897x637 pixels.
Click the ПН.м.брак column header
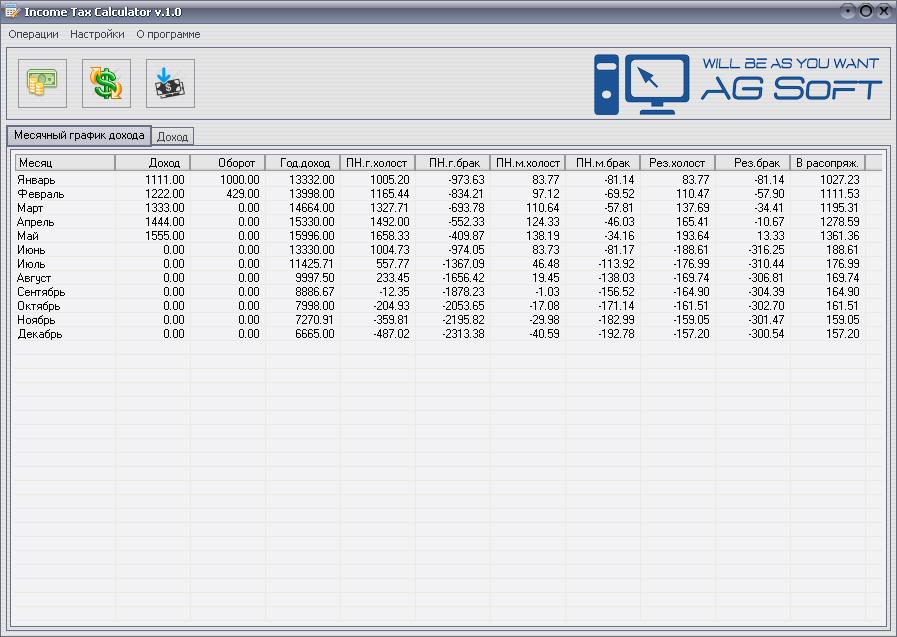pyautogui.click(x=602, y=163)
